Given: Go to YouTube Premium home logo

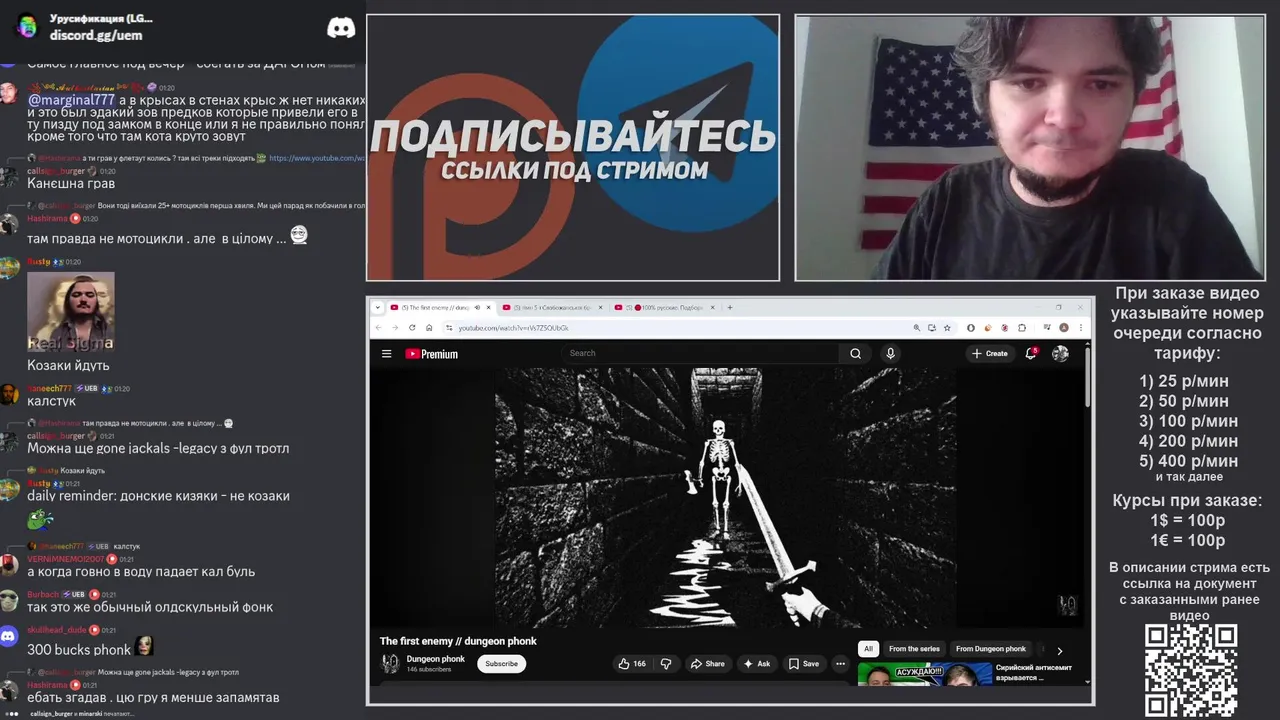Looking at the screenshot, I should (431, 354).
